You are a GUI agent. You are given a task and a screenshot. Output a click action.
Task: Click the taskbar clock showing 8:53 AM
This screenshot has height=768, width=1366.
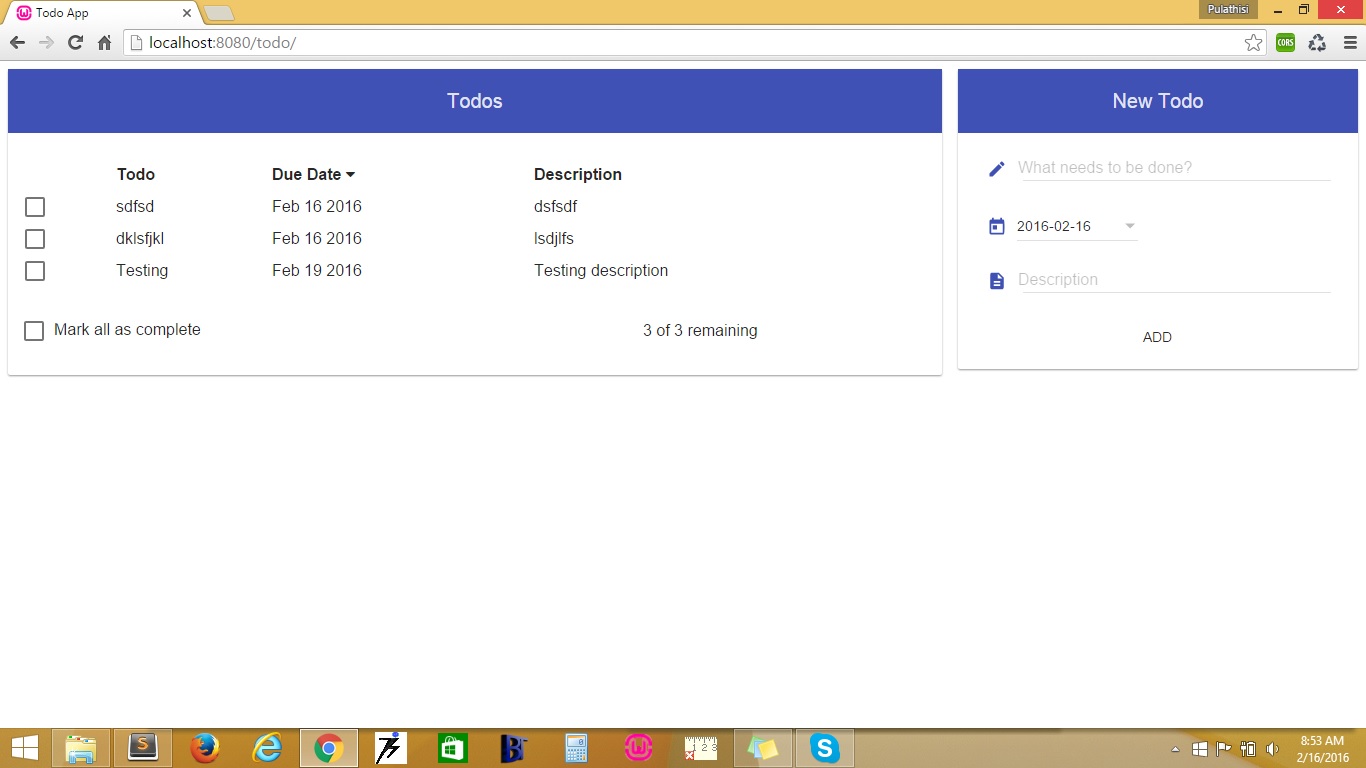[1322, 749]
